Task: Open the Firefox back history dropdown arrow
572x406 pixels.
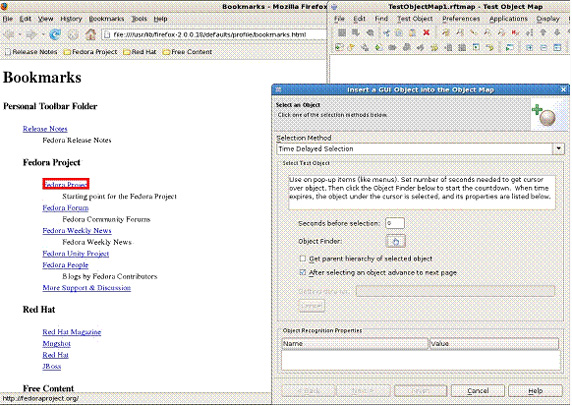Action: coord(20,35)
